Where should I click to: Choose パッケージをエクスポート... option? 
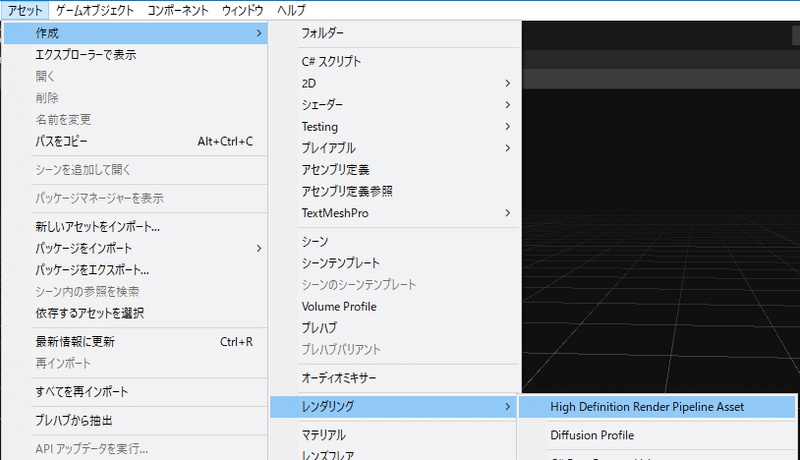click(x=135, y=270)
